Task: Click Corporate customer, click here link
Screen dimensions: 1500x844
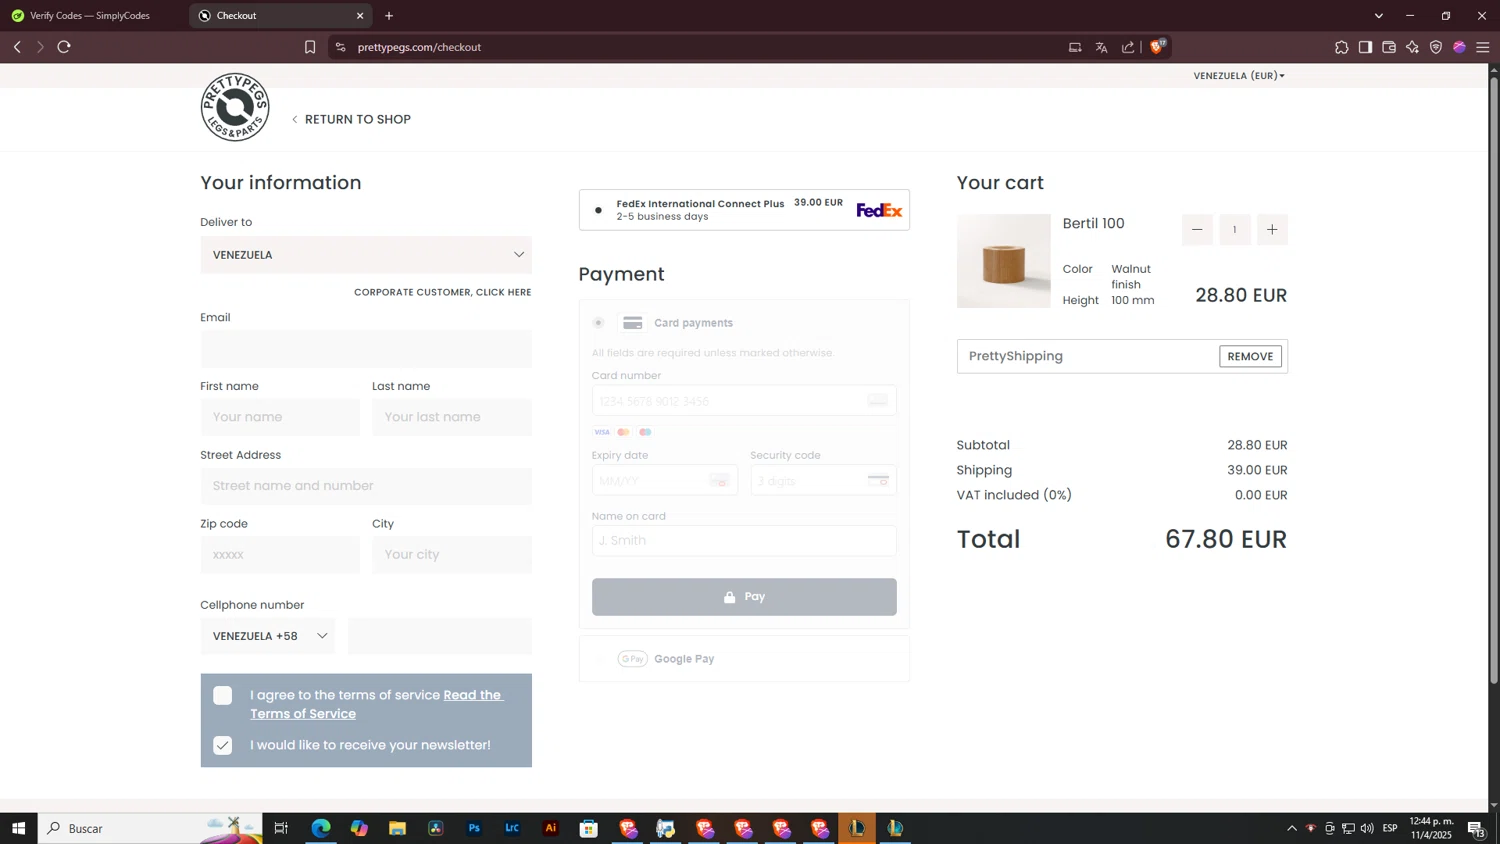Action: pos(443,292)
